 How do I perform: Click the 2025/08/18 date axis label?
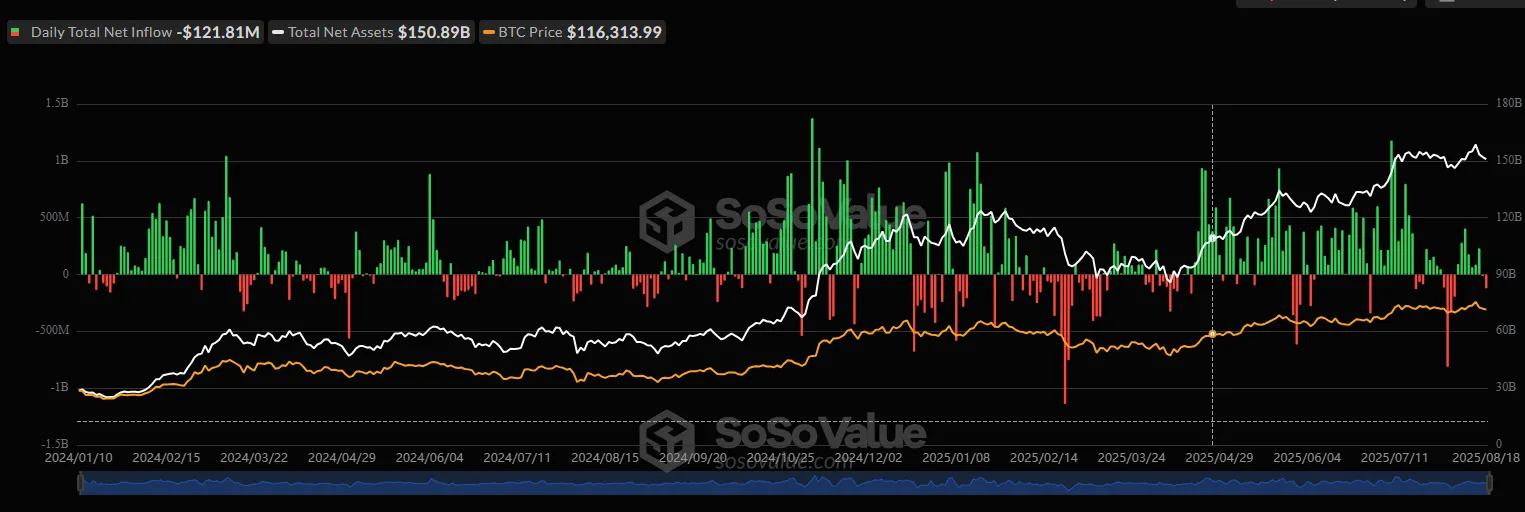coord(1484,457)
